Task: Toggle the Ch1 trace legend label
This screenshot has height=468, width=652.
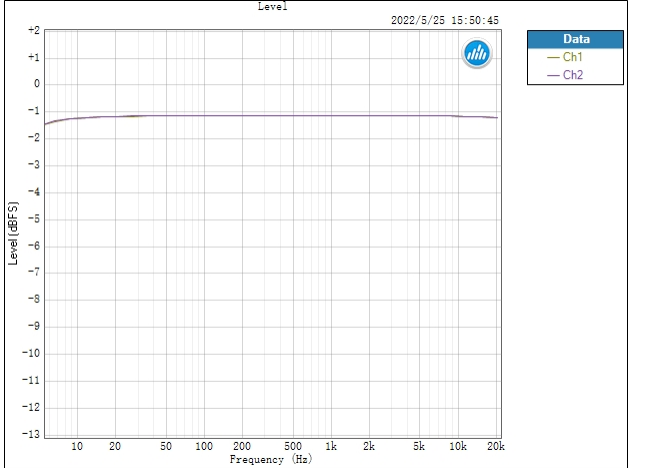Action: 573,58
